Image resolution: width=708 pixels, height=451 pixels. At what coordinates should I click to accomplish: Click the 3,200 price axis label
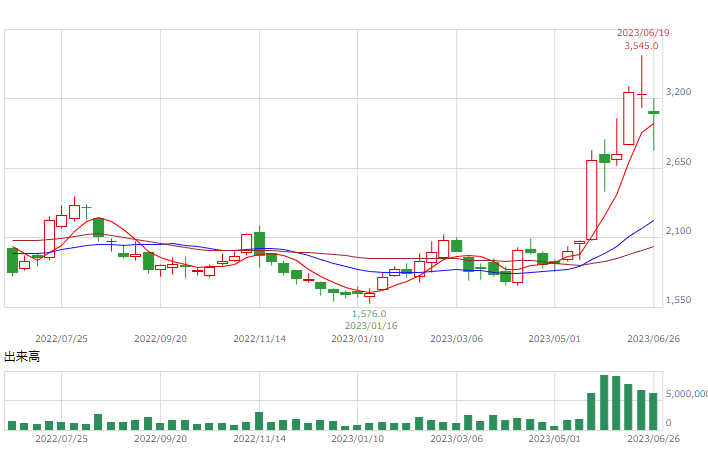click(x=679, y=92)
